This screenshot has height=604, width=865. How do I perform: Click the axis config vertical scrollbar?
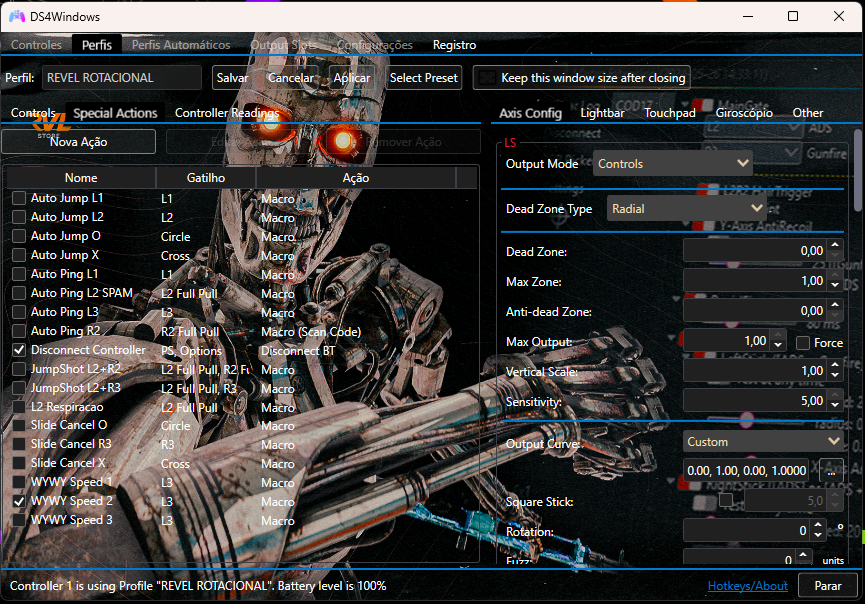(858, 170)
